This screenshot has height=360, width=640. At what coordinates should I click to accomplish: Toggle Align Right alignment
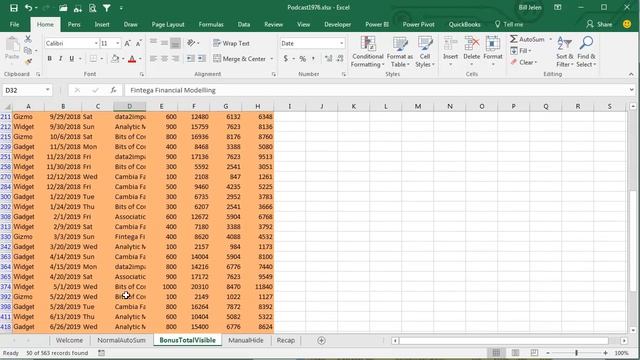point(176,59)
